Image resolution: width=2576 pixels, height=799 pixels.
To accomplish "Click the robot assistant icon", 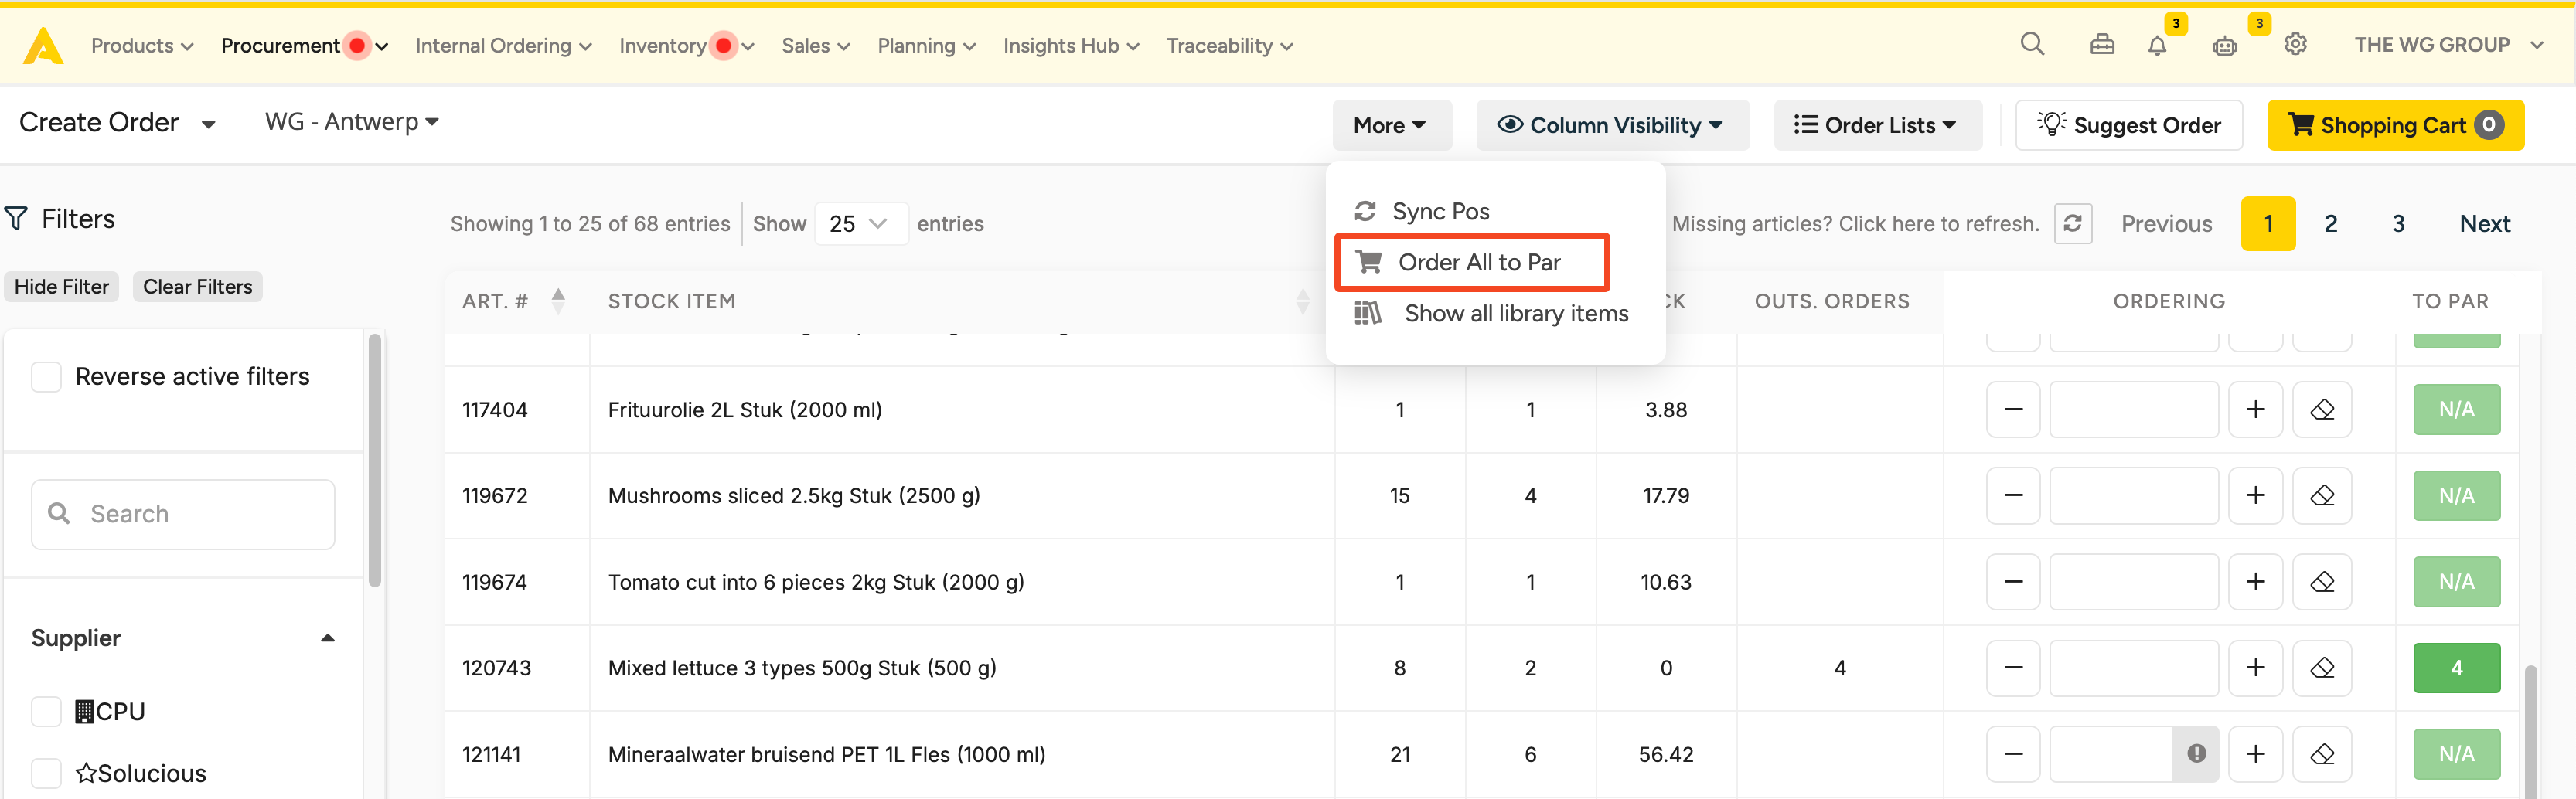I will [2224, 46].
